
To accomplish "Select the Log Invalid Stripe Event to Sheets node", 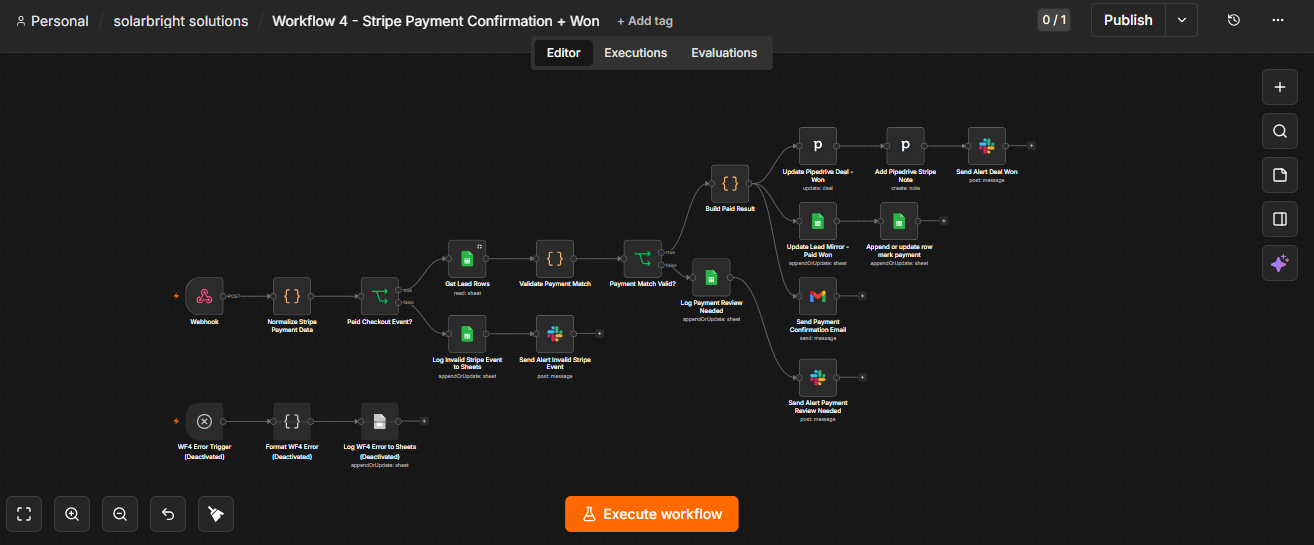I will point(467,334).
